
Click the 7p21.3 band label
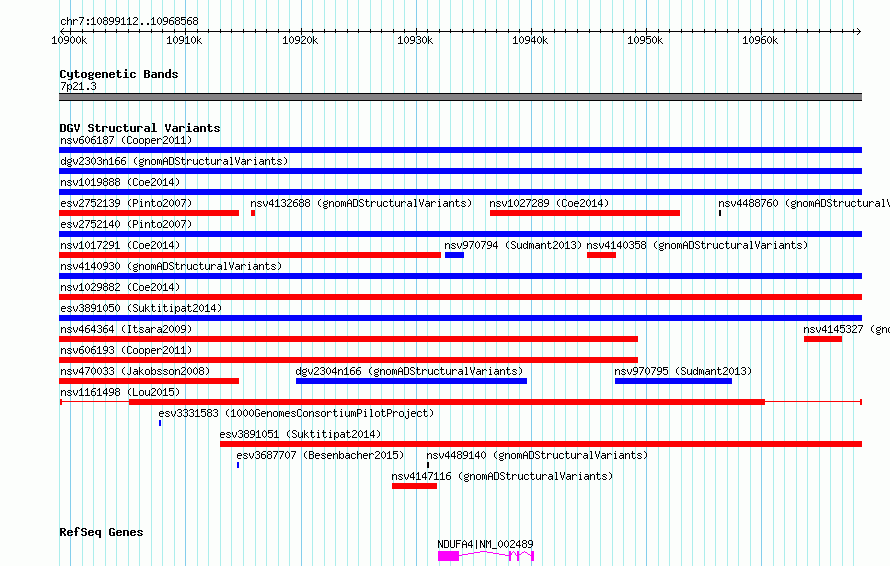(78, 86)
